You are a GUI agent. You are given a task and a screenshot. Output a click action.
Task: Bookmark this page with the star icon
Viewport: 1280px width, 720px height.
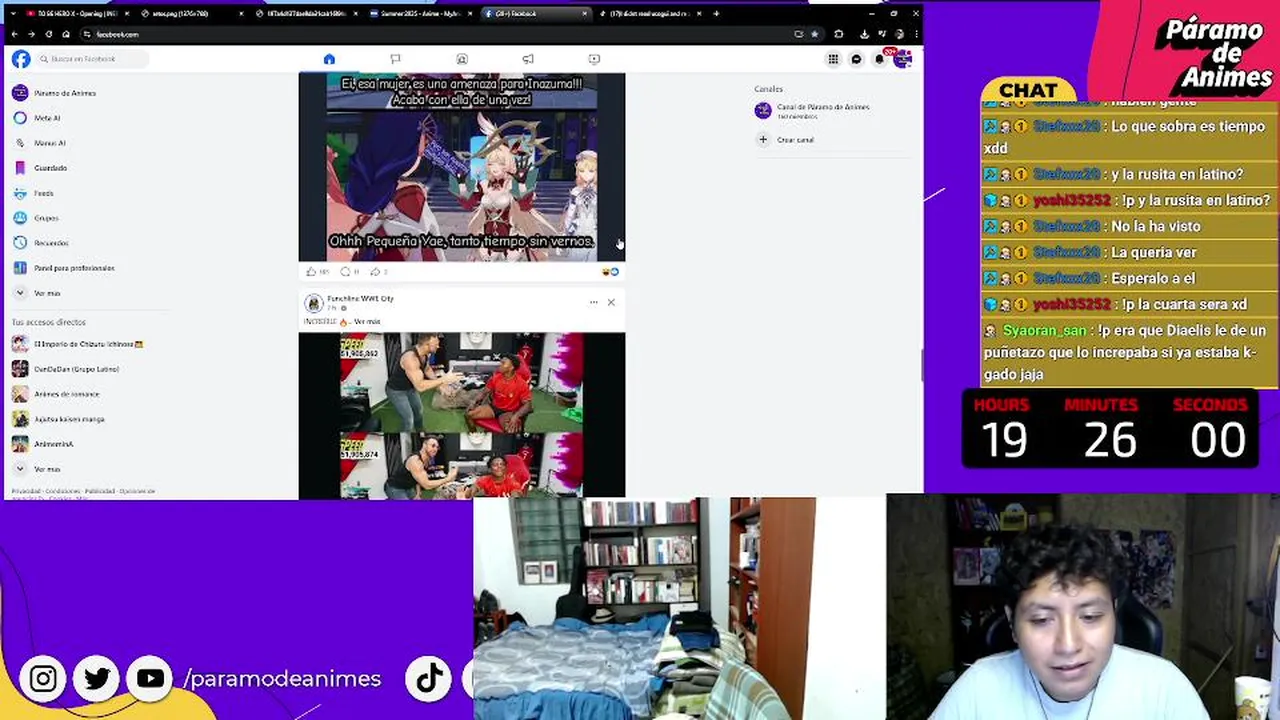pos(814,34)
